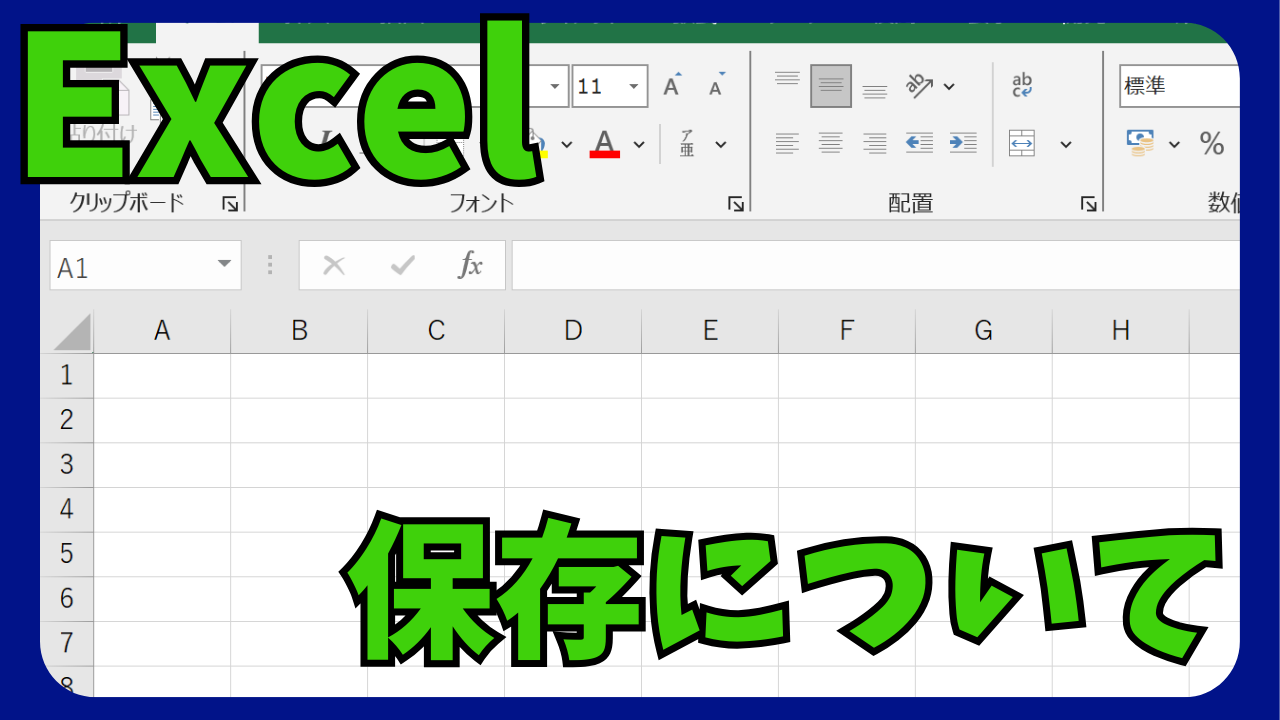Select column A header

[162, 331]
